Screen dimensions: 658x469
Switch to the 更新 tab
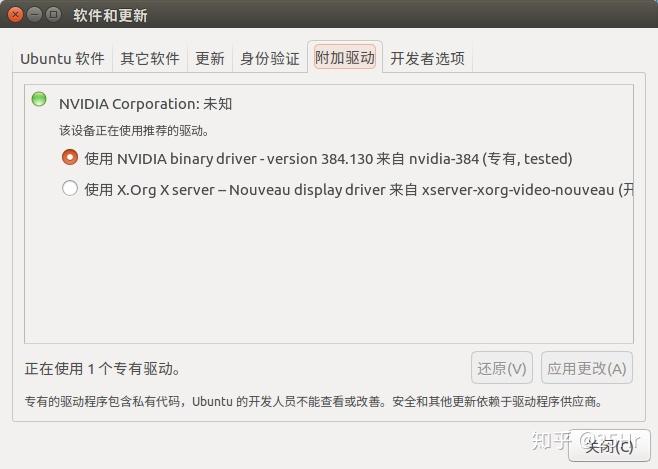tap(210, 58)
